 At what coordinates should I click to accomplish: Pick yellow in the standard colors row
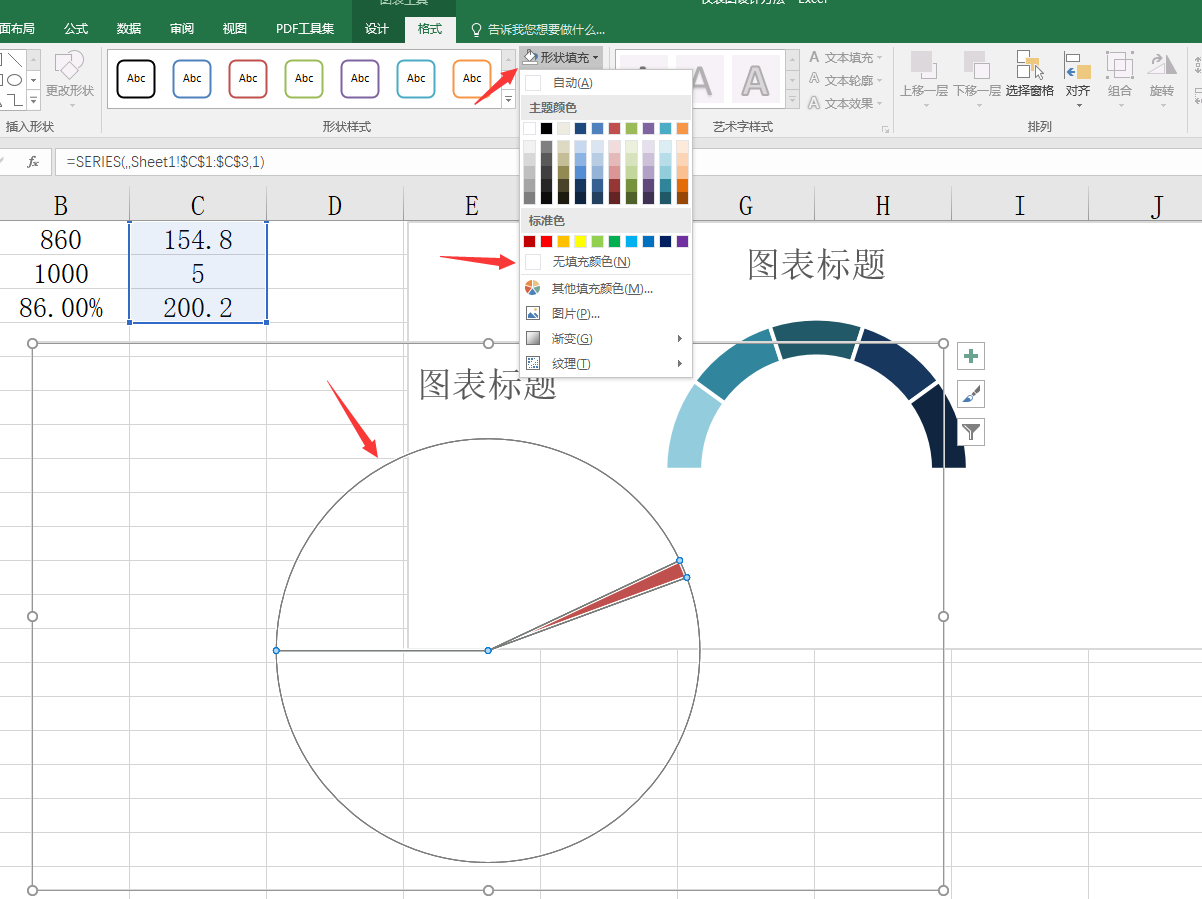click(x=580, y=241)
